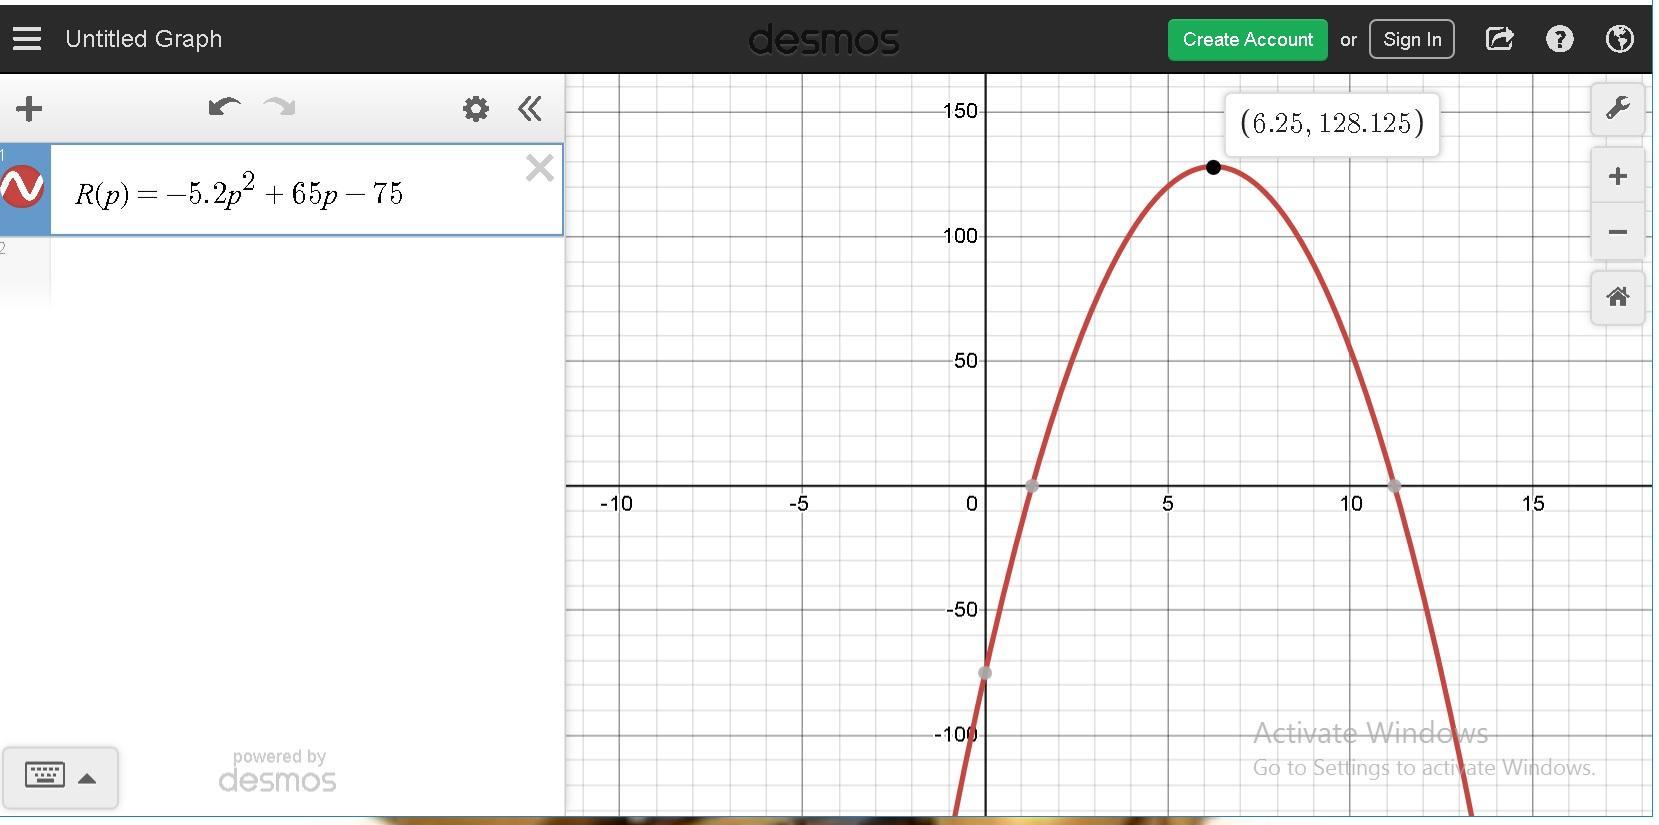This screenshot has width=1659, height=825.
Task: Open expression list settings gear
Action: click(x=476, y=108)
